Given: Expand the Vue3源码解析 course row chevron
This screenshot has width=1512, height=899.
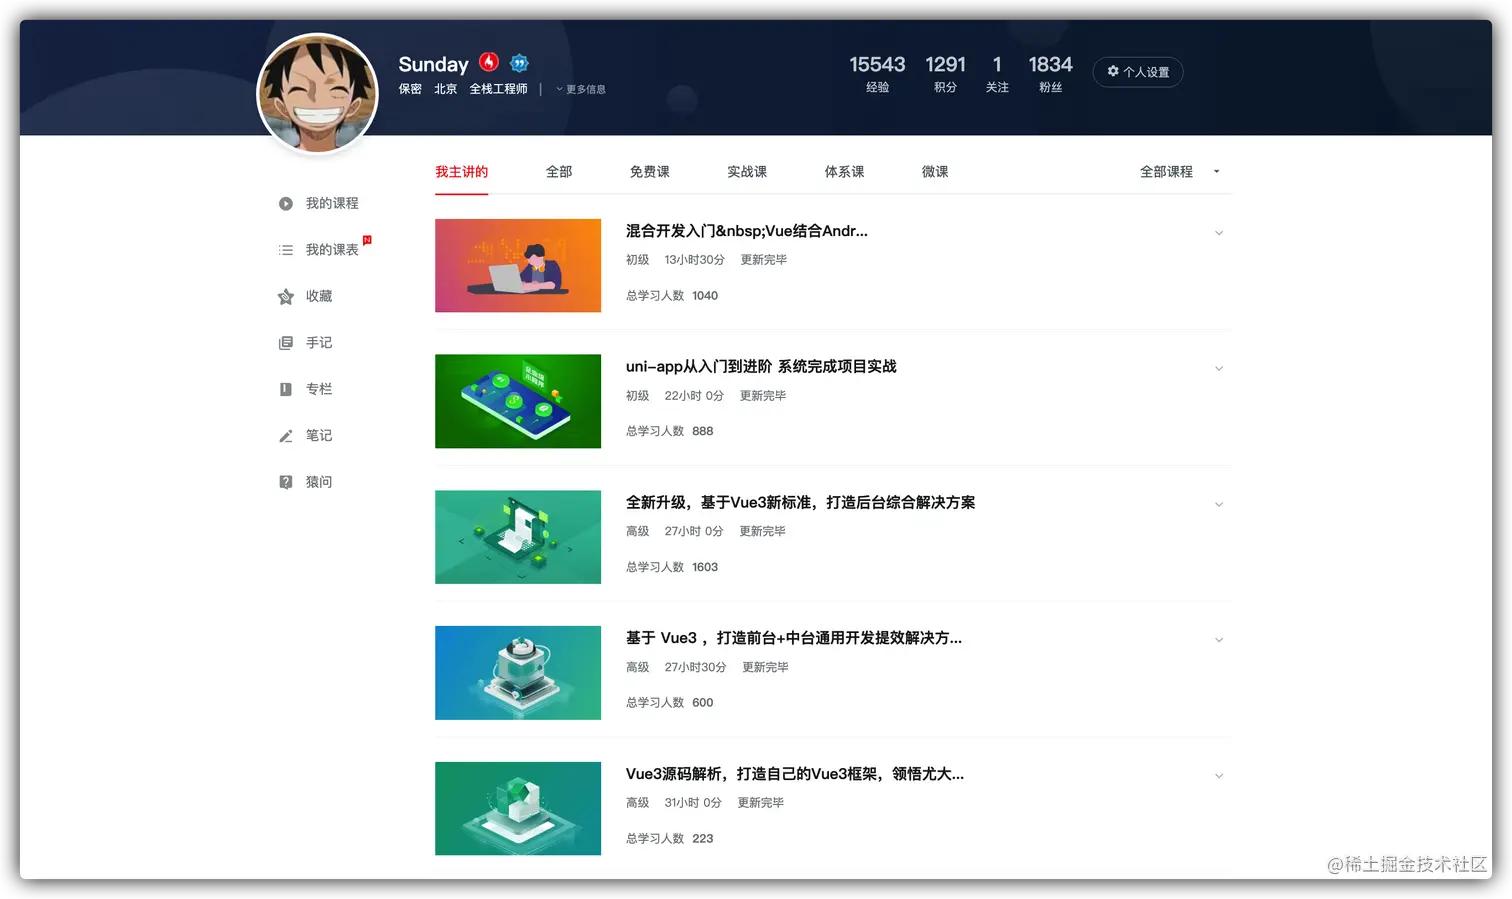Looking at the screenshot, I should pos(1219,775).
